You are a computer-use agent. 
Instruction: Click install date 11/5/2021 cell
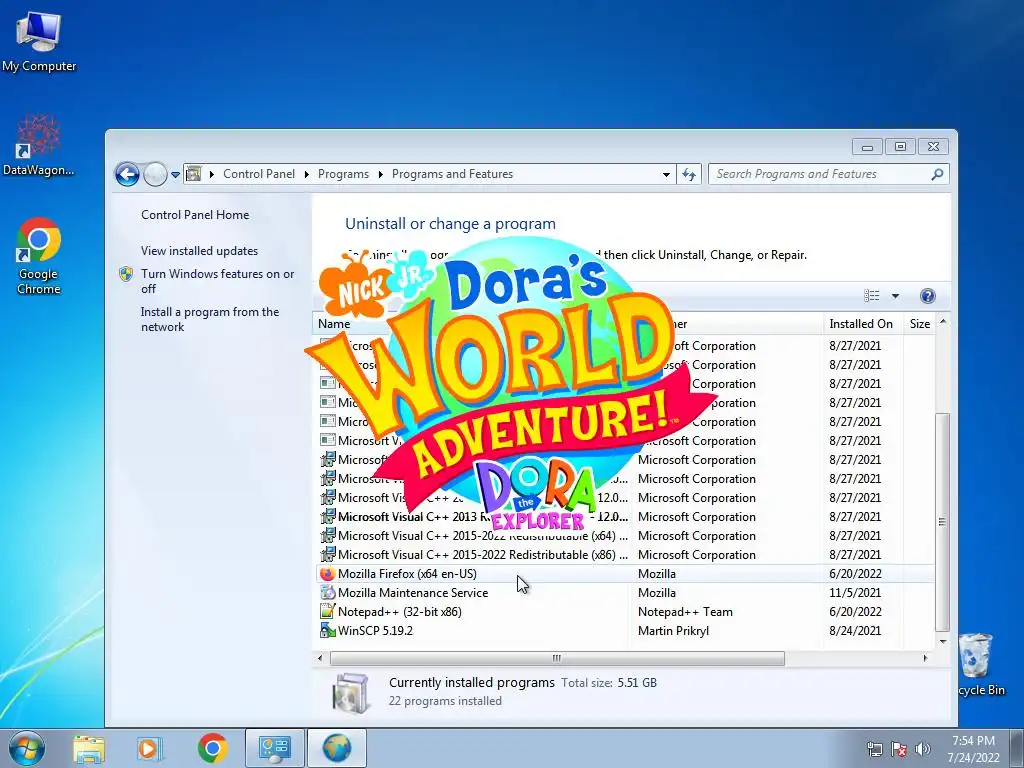tap(853, 593)
